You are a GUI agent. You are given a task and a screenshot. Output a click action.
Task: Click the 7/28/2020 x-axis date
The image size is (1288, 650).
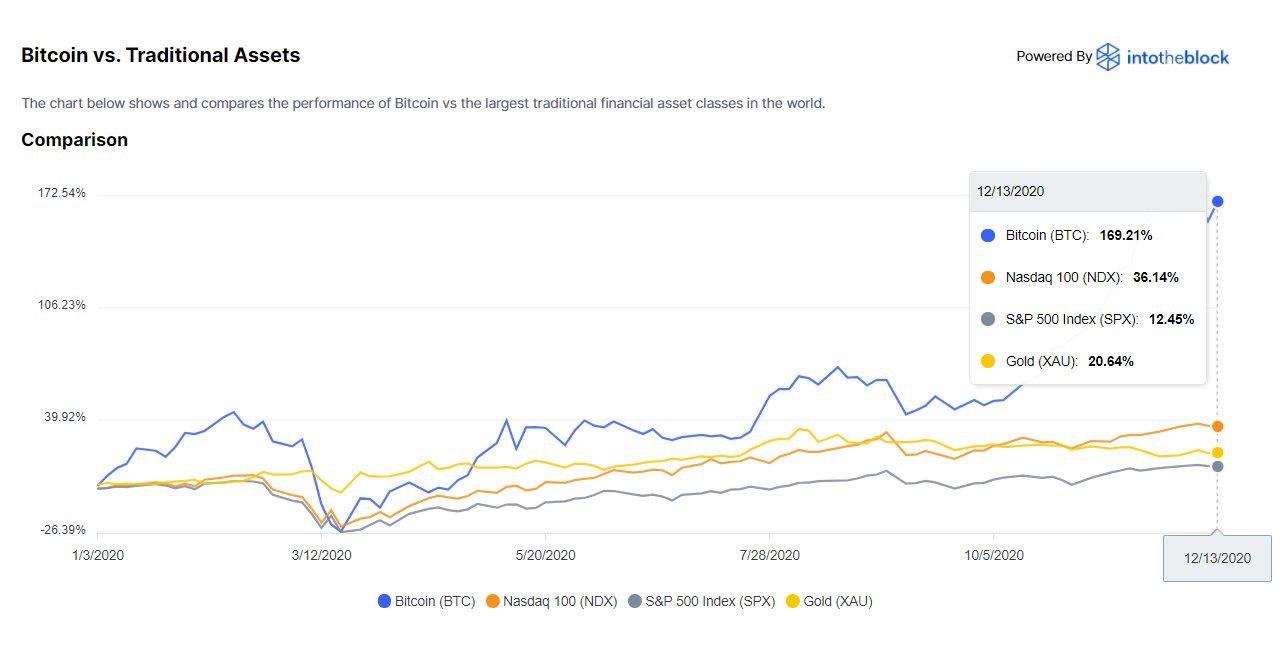tap(768, 555)
